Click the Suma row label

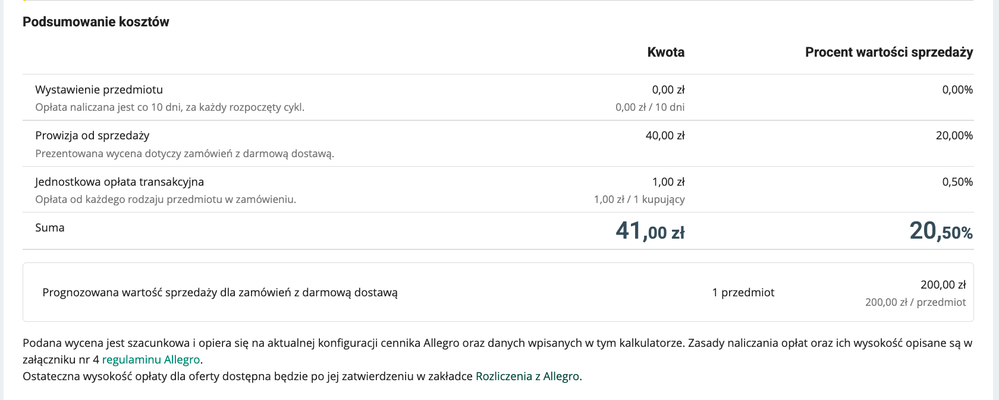coord(50,228)
